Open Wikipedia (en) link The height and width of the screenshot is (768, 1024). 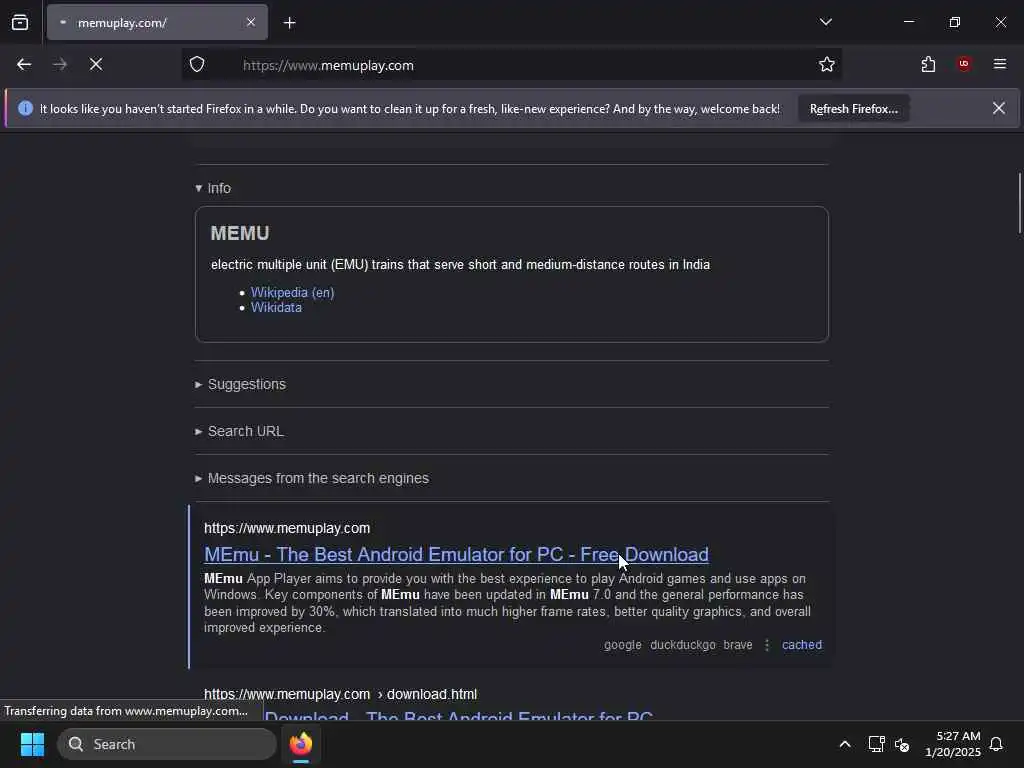(x=293, y=293)
